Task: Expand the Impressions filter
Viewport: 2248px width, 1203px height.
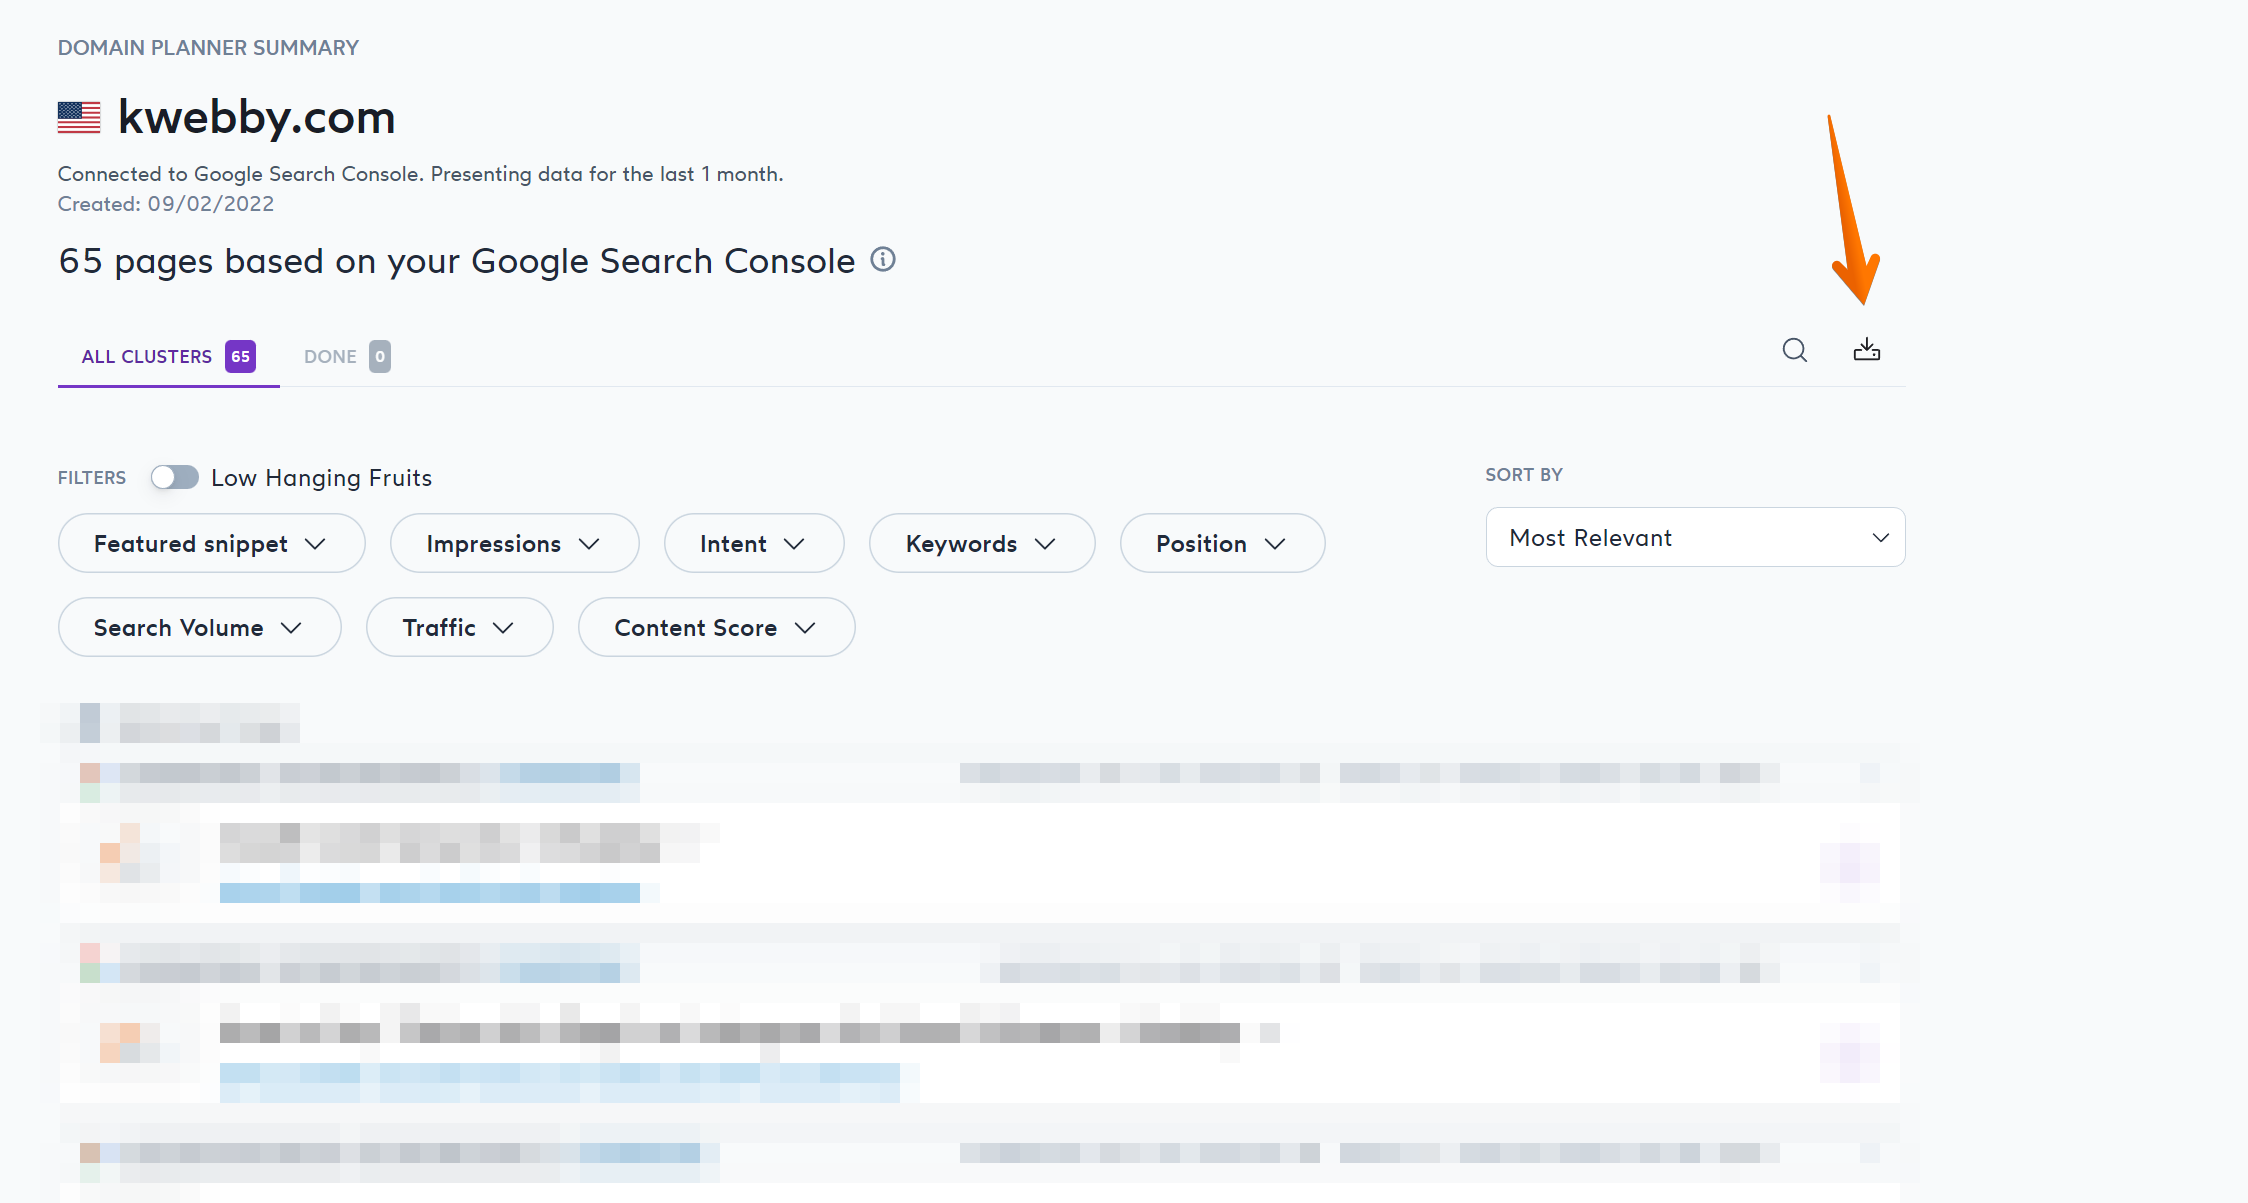Action: pos(514,543)
